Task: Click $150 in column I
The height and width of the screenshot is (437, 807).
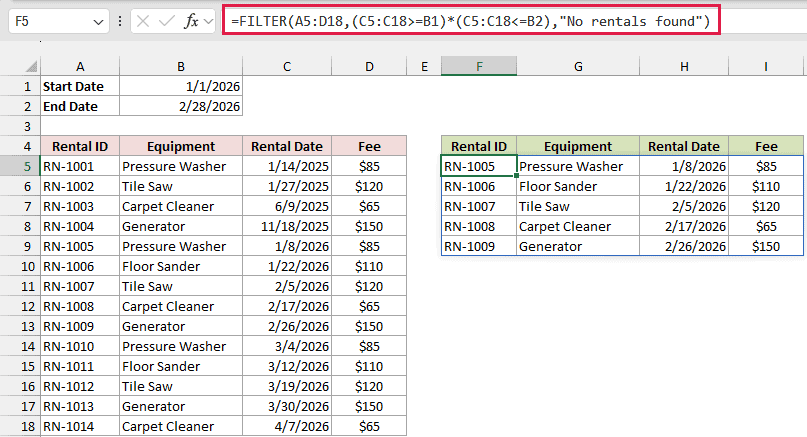Action: pos(766,247)
